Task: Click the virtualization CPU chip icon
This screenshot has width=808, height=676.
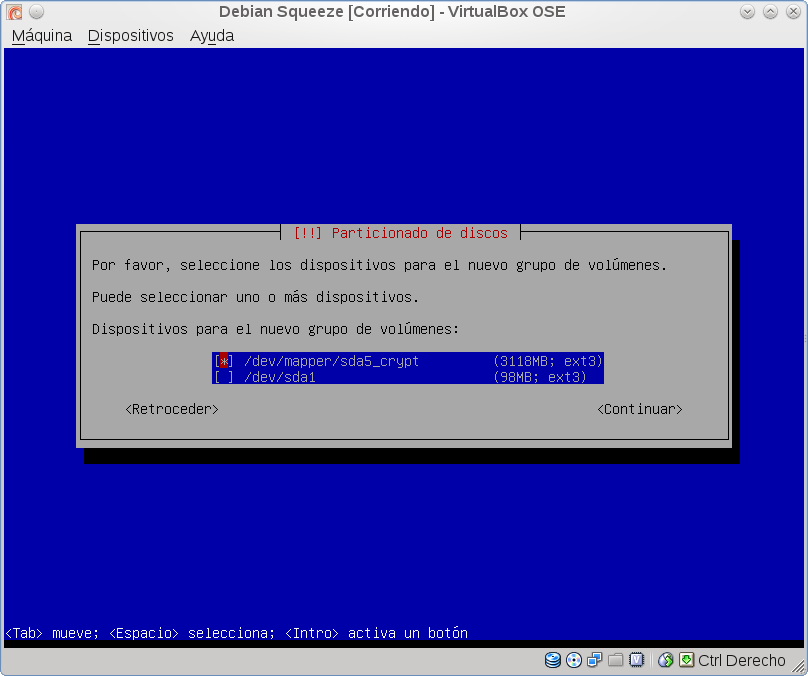Action: pos(636,660)
